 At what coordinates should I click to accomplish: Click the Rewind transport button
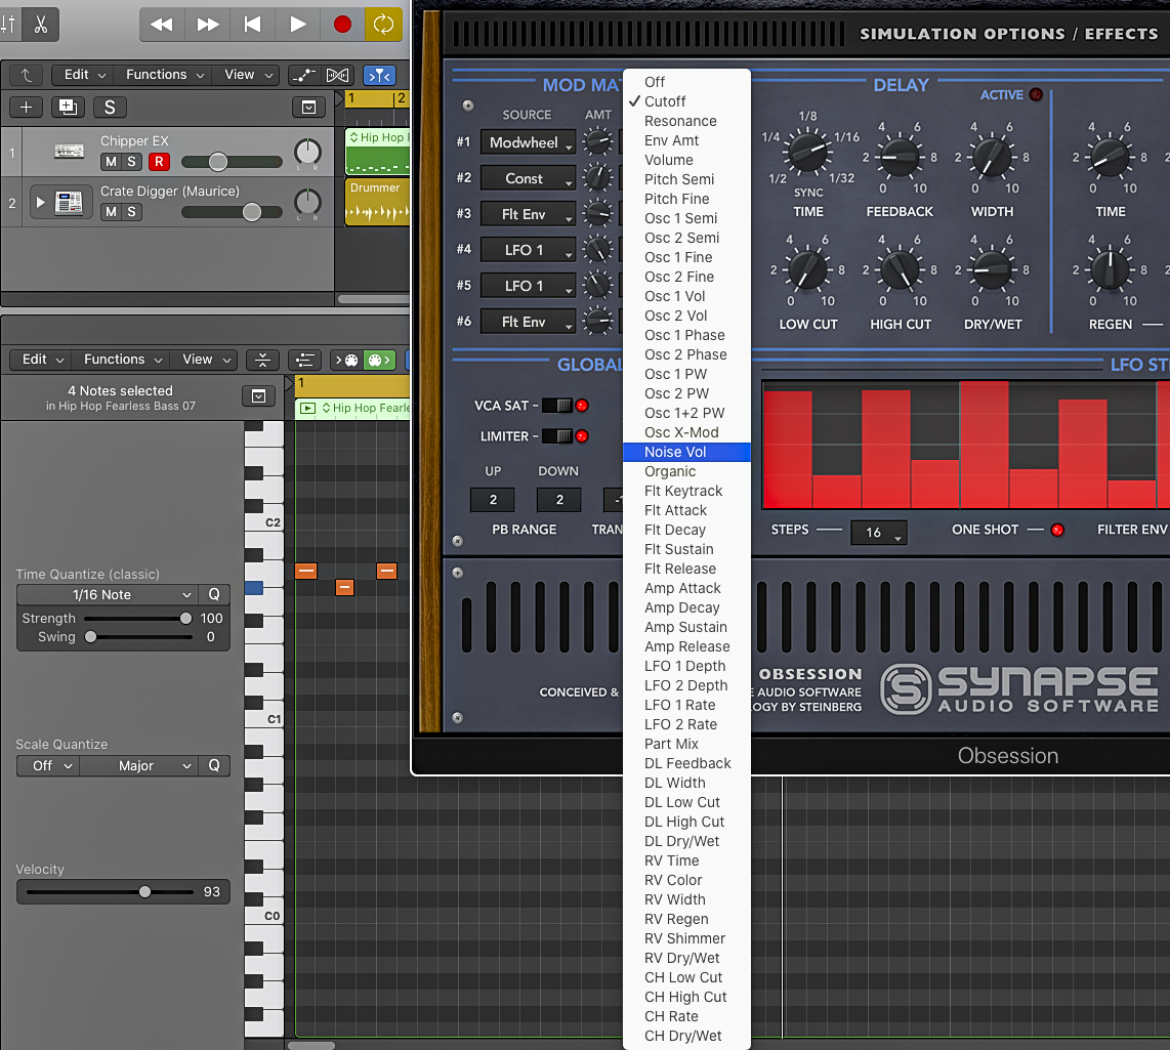tap(162, 25)
